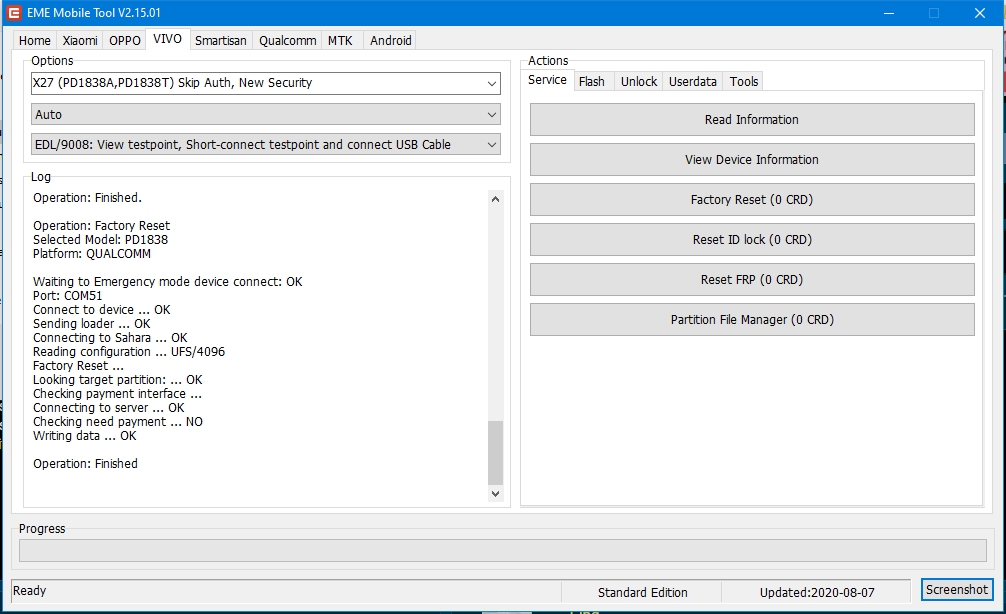Open the Unlock actions tab

point(639,81)
